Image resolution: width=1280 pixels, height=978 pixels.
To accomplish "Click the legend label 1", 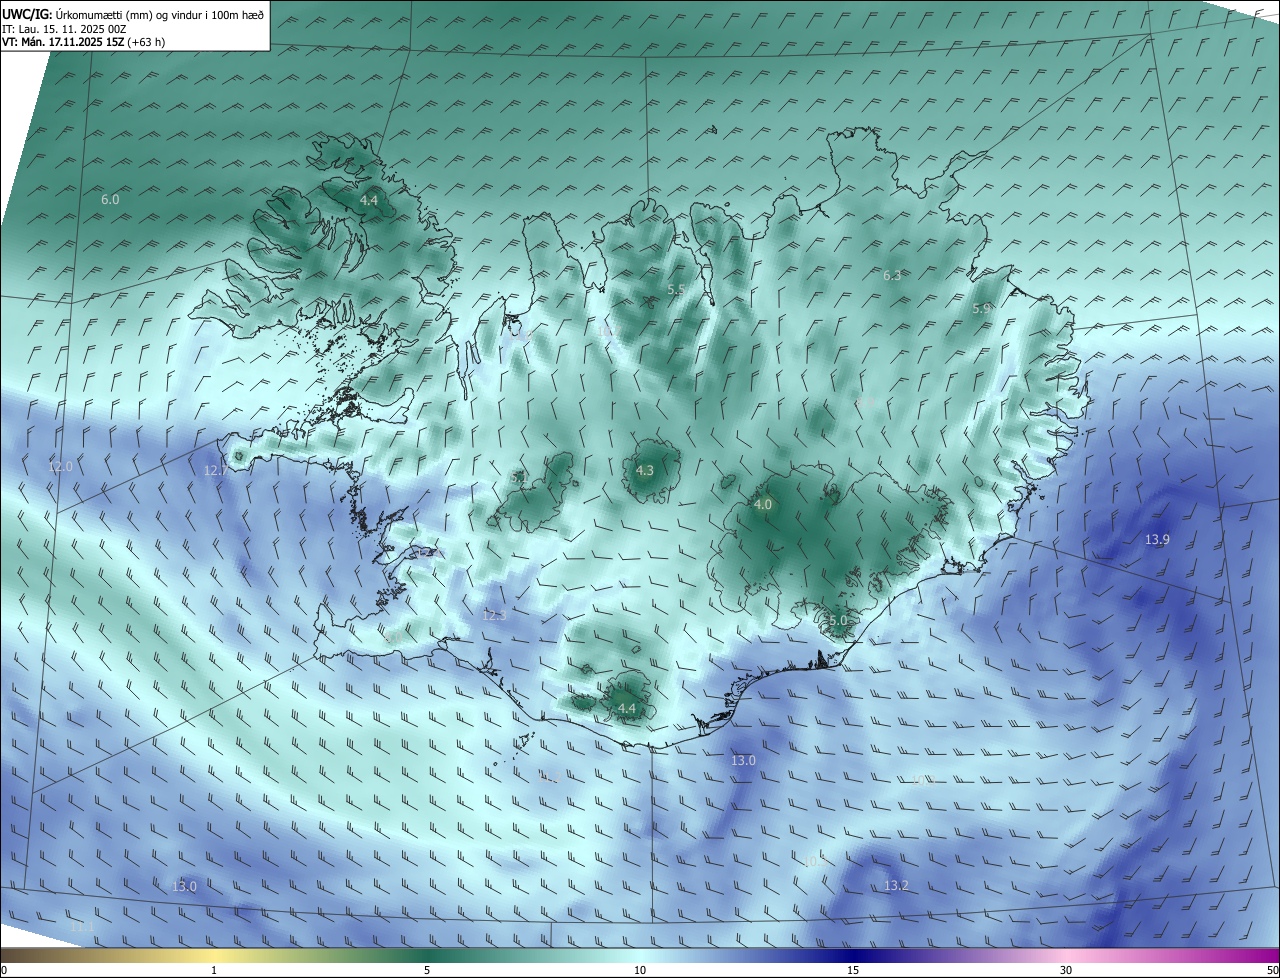I will [x=214, y=970].
